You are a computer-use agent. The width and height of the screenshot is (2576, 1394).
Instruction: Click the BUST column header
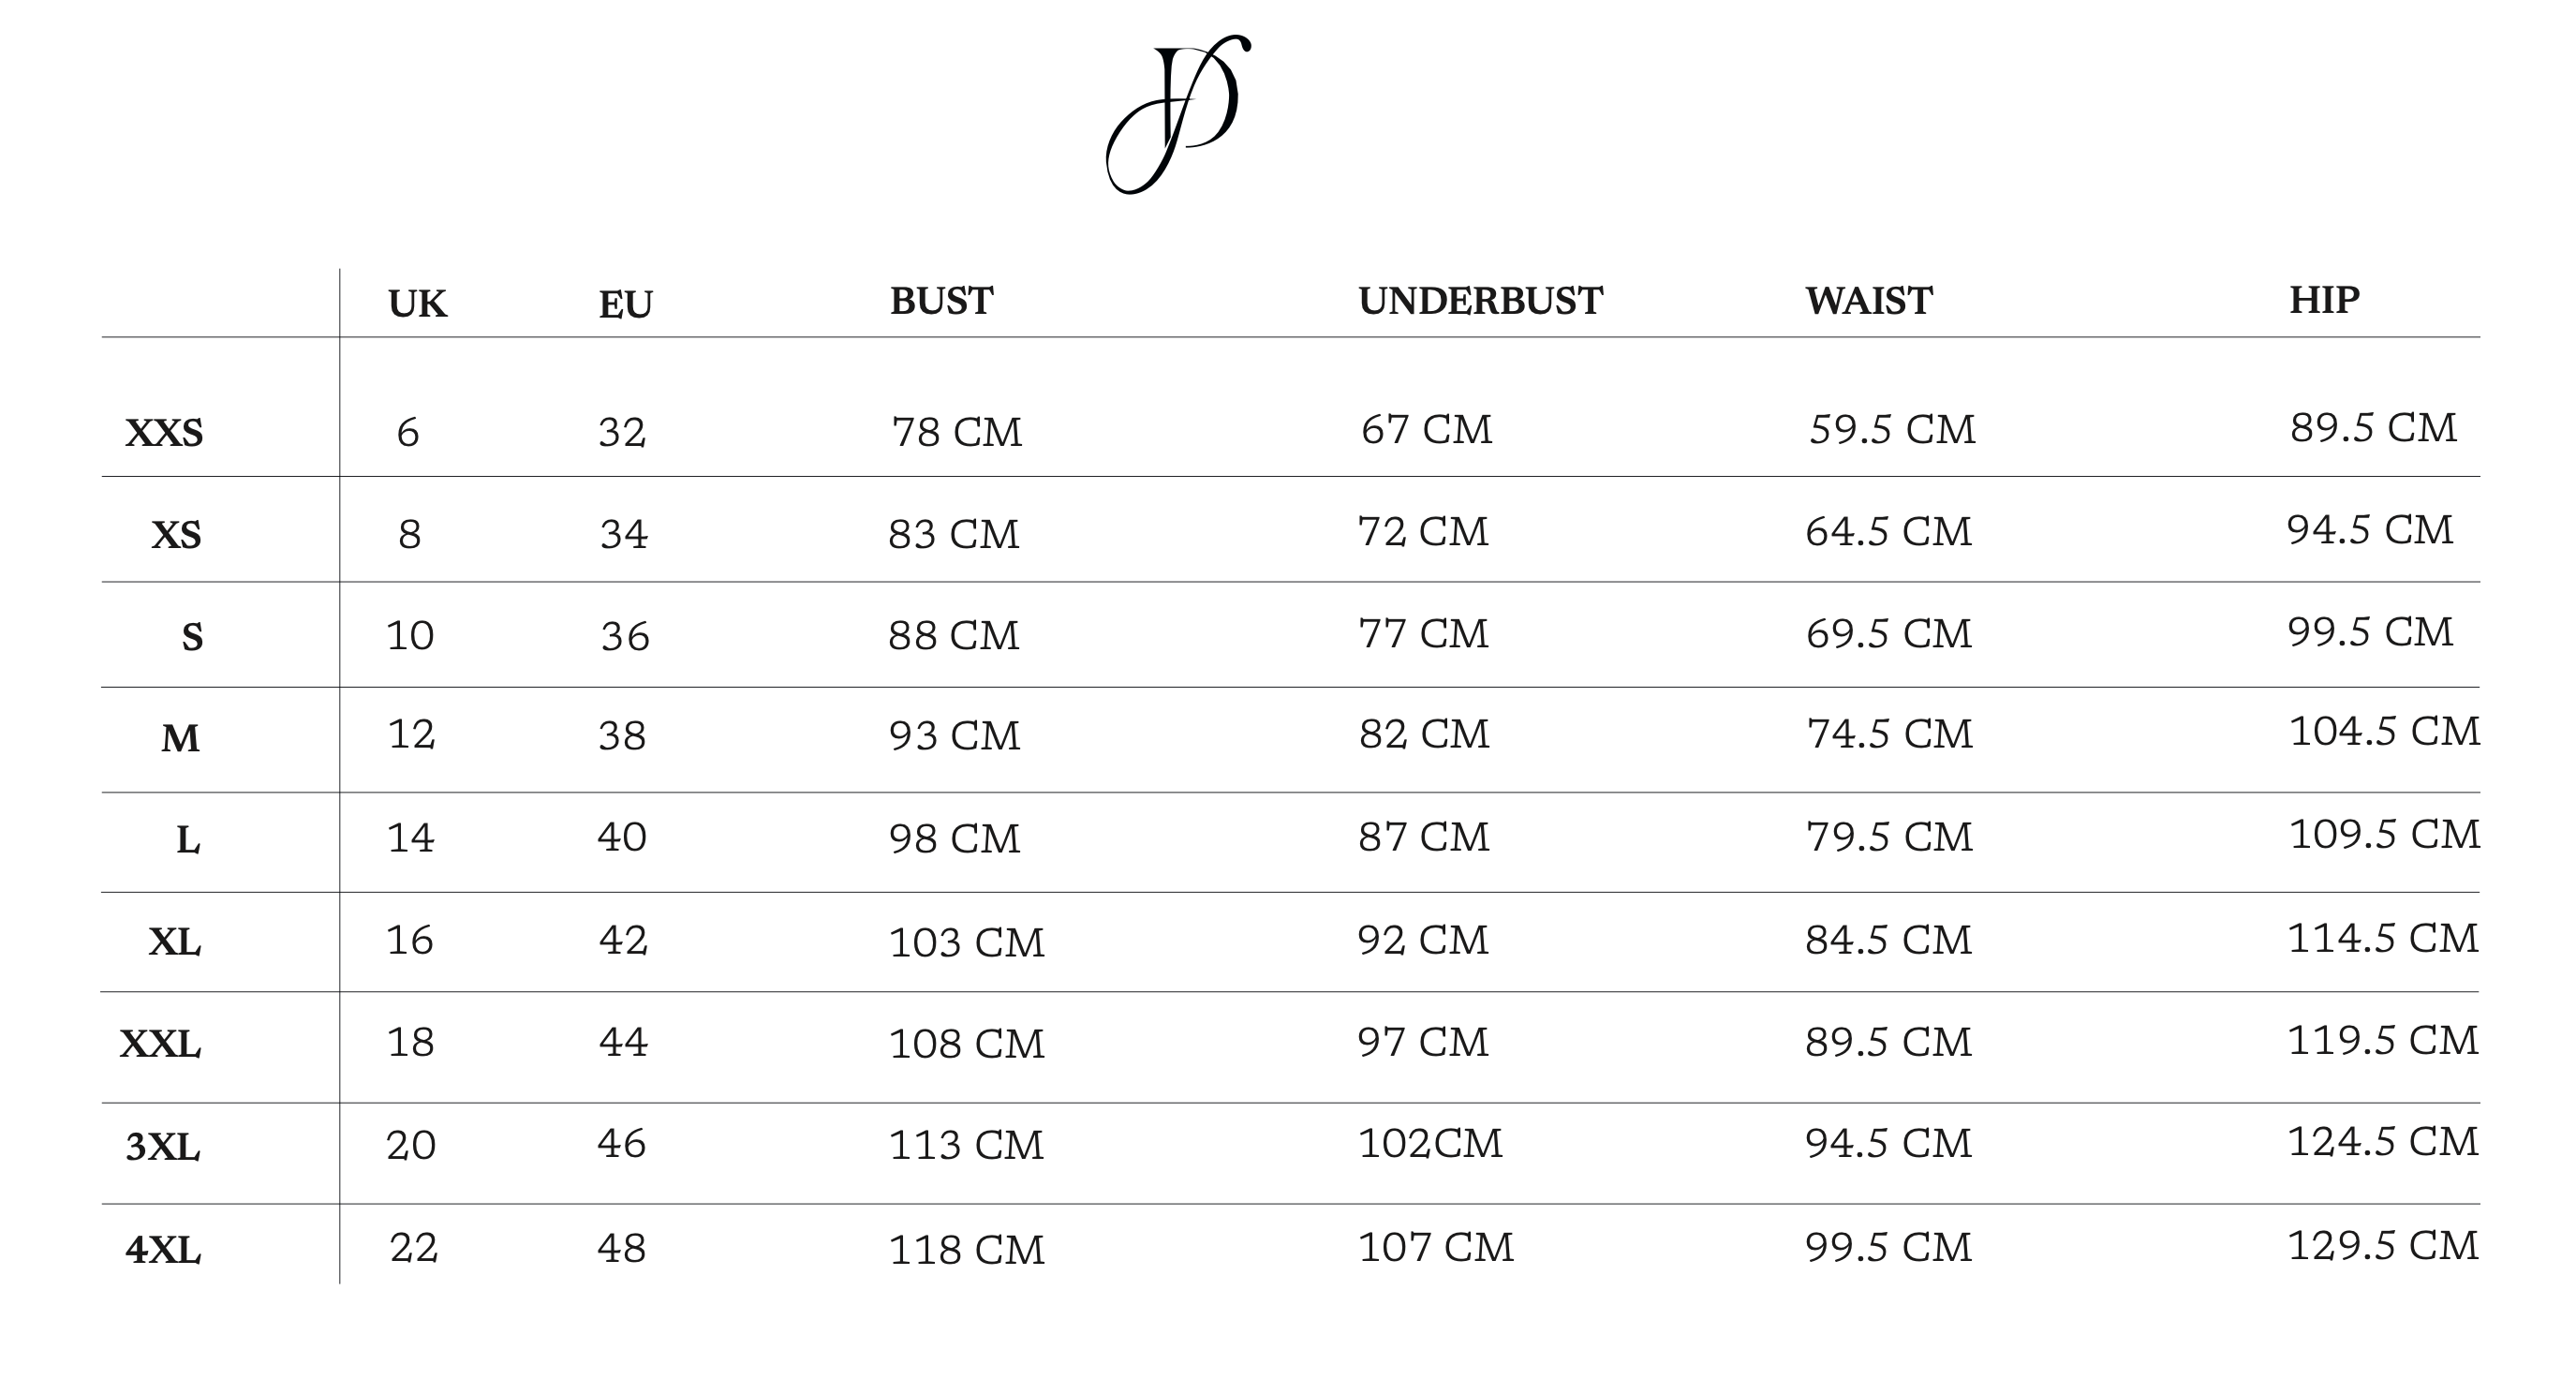[941, 301]
